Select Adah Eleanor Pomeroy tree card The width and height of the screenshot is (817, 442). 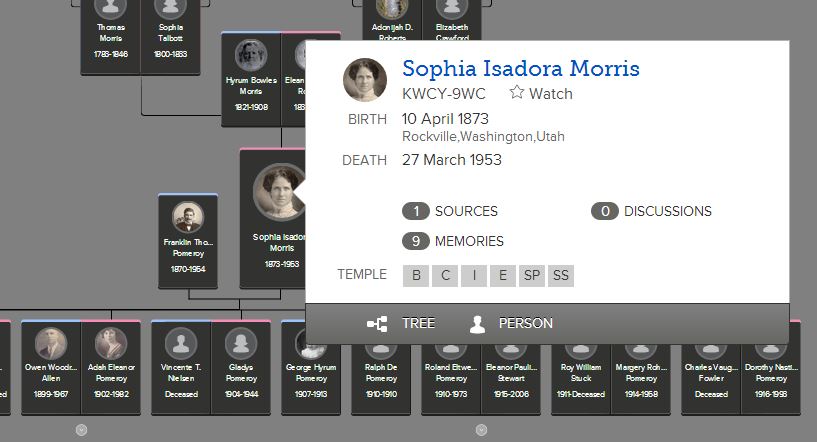(111, 365)
